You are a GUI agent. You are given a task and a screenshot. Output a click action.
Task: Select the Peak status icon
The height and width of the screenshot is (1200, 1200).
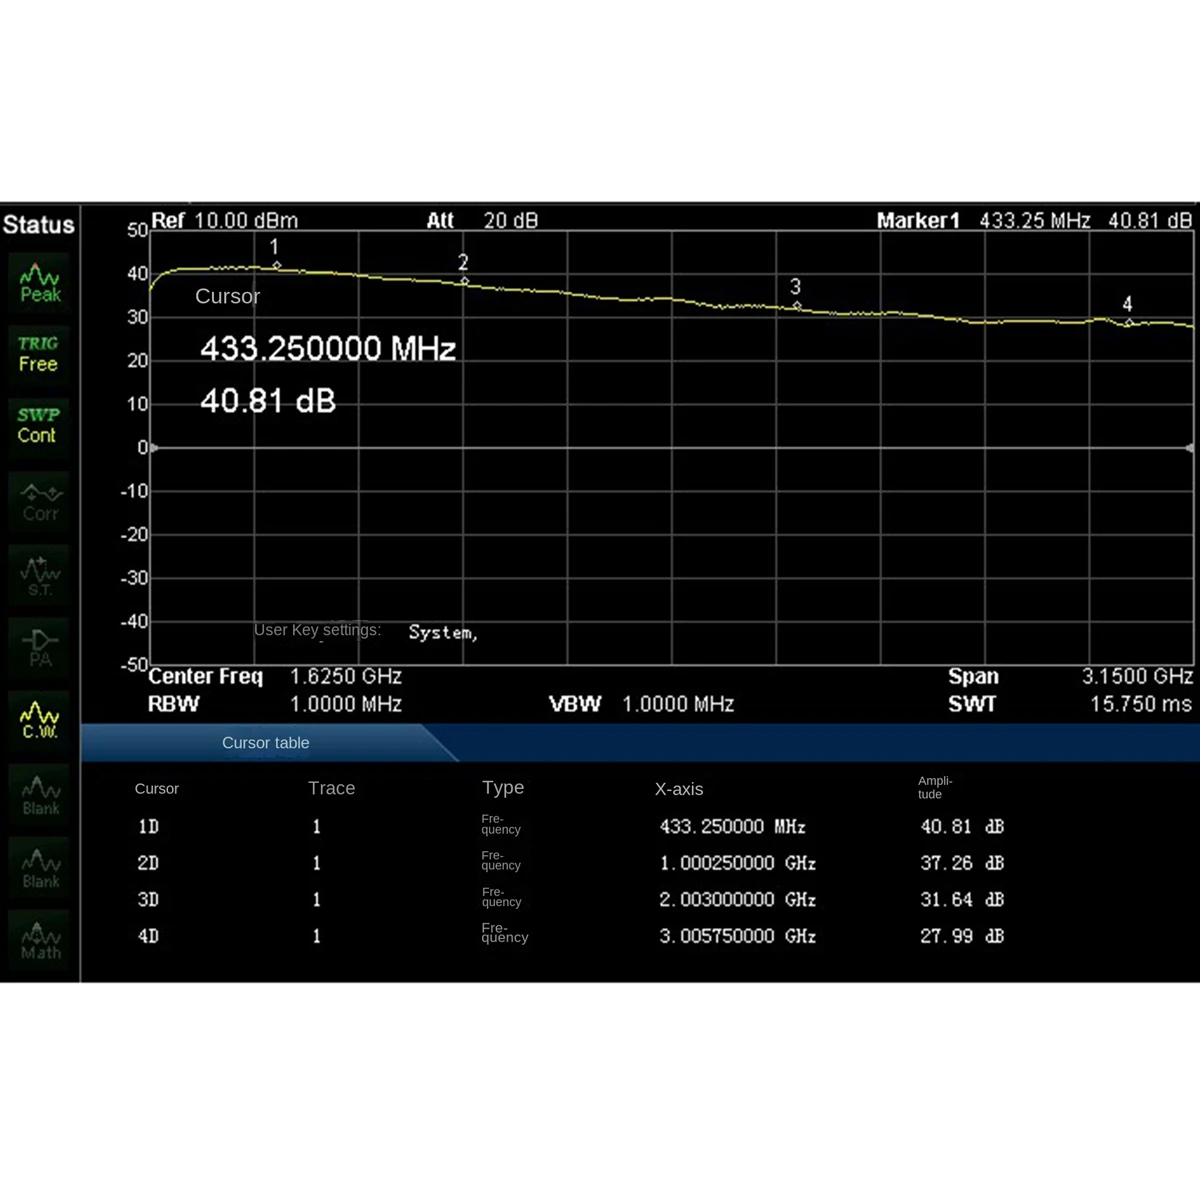pos(40,282)
